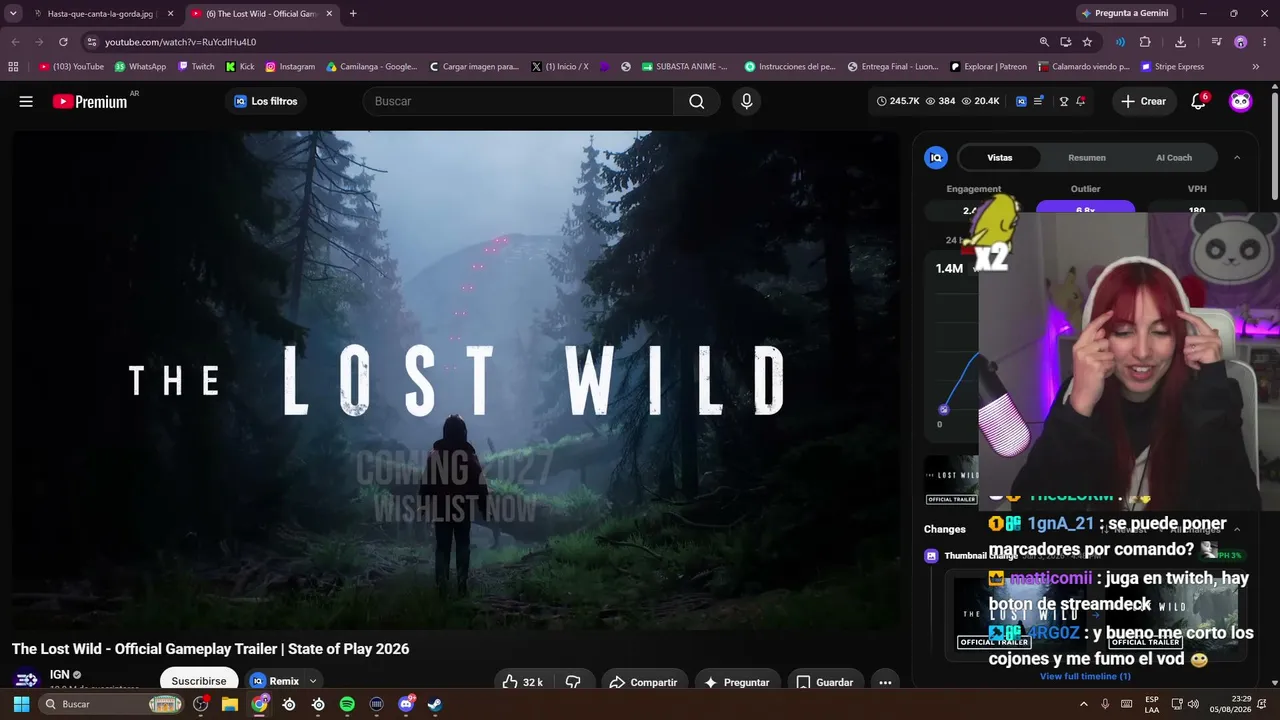Open the Chrome extensions puzzle icon
1280x720 pixels.
click(x=1145, y=42)
